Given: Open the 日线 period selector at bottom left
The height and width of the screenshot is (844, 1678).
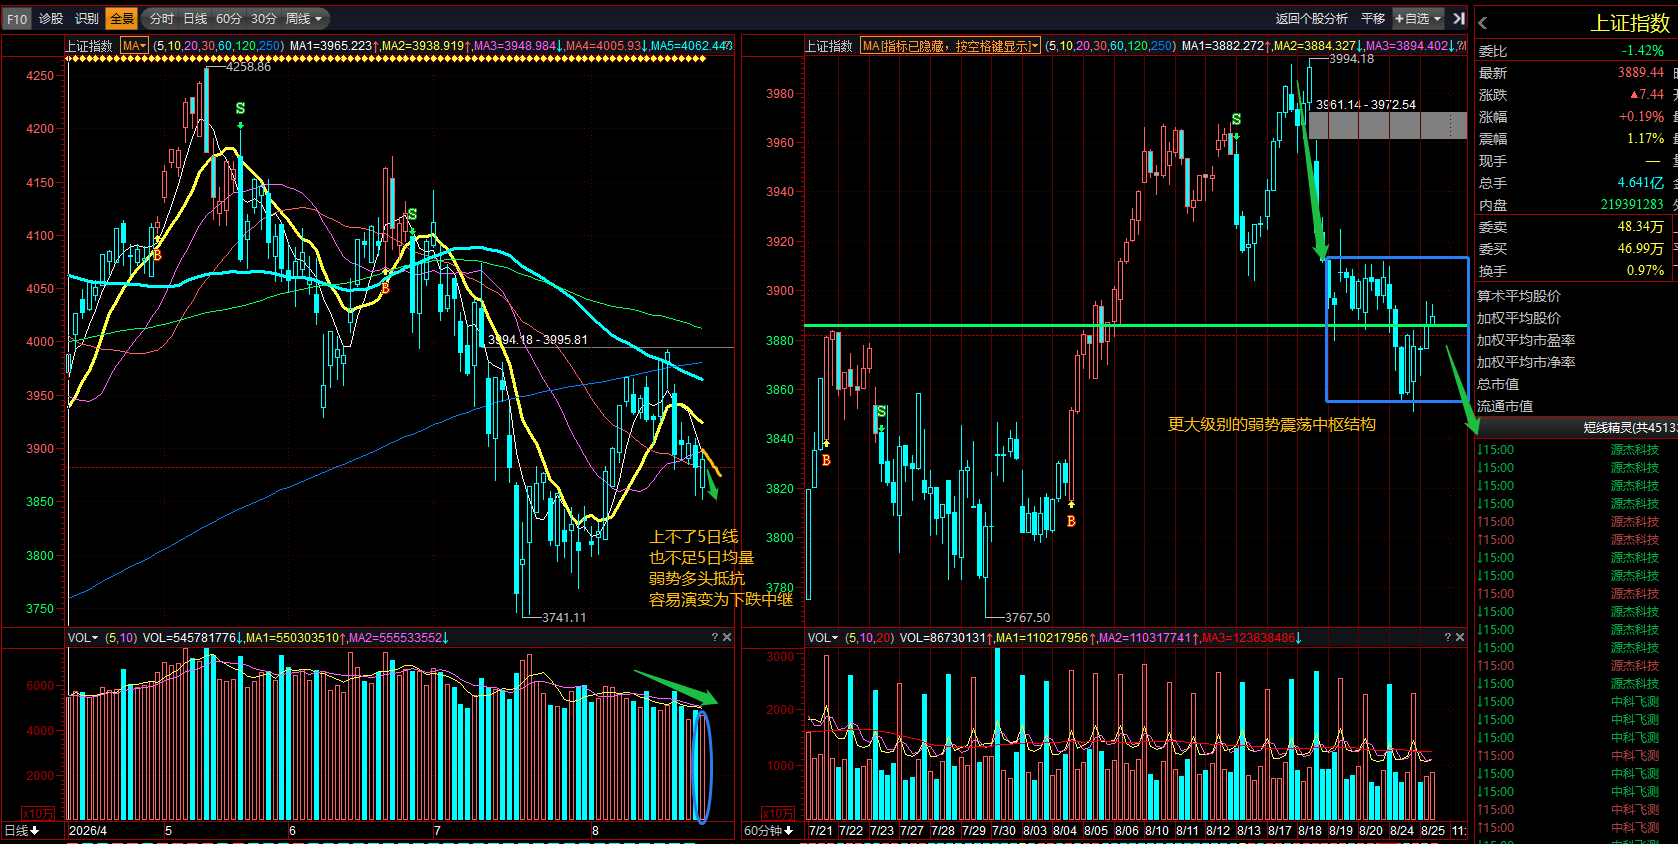Looking at the screenshot, I should pos(22,831).
